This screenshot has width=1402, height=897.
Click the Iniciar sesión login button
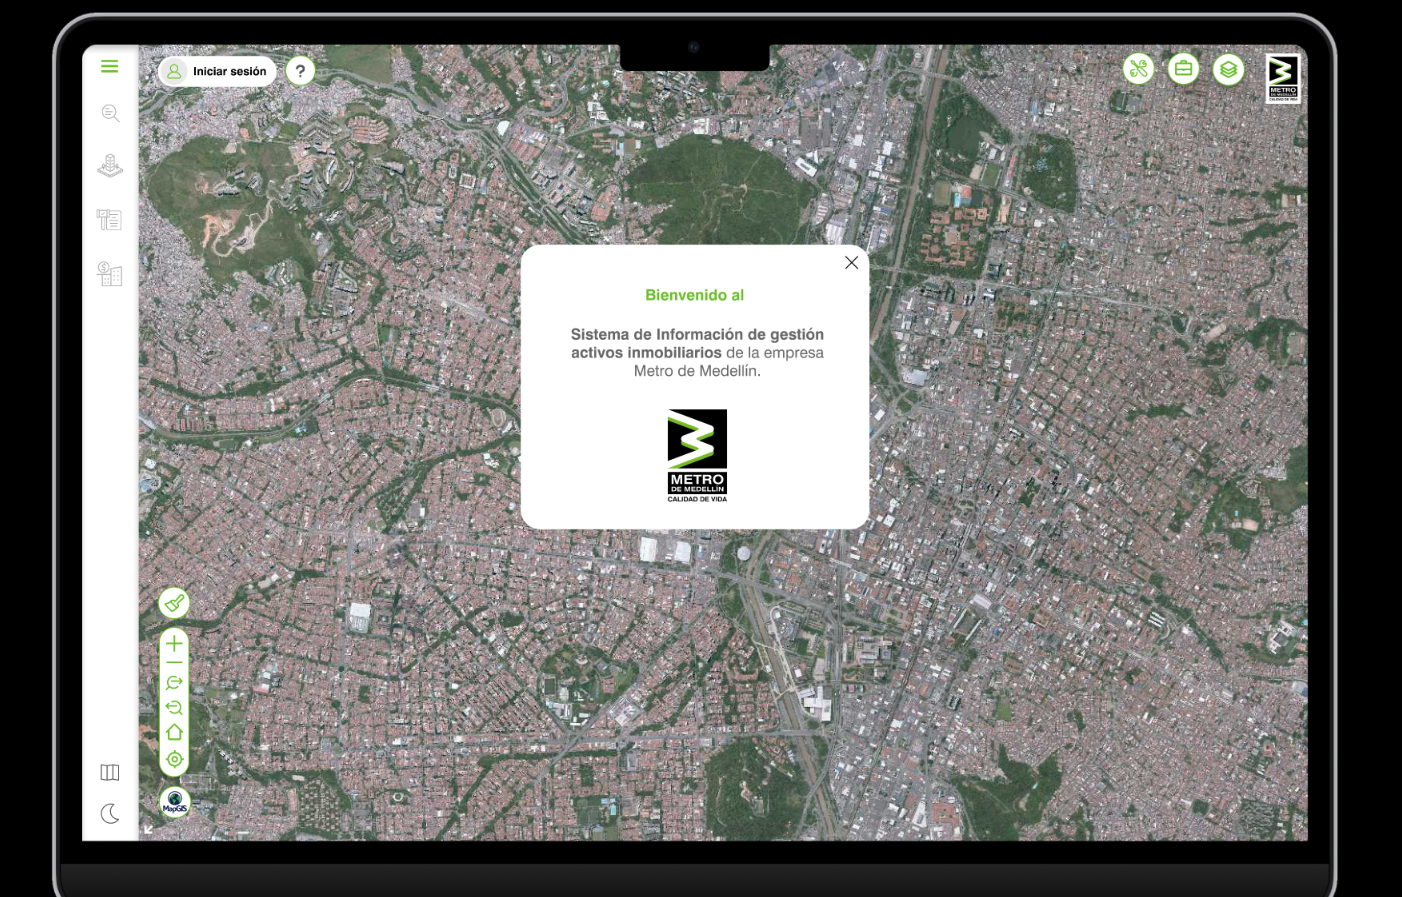pos(217,71)
